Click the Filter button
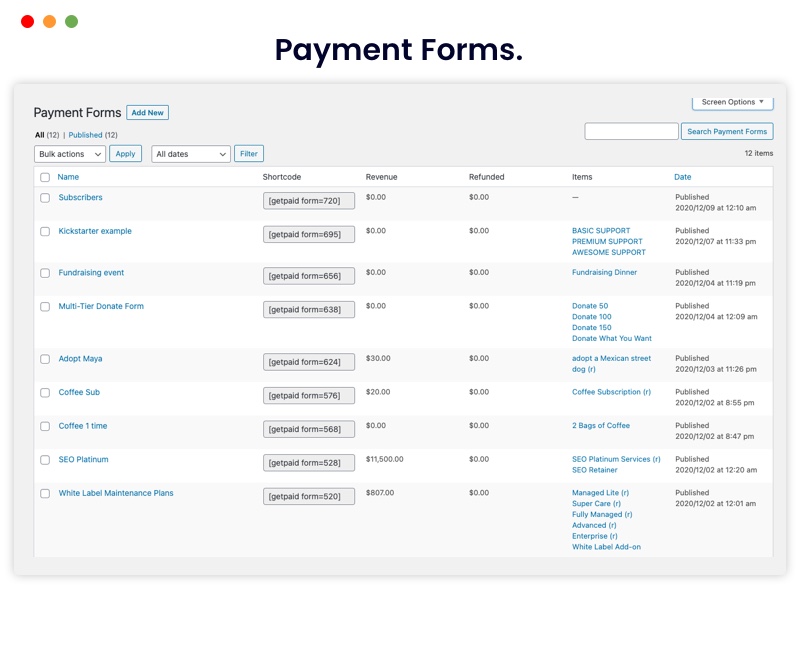Screen dimensions: 800x660 pyautogui.click(x=249, y=154)
